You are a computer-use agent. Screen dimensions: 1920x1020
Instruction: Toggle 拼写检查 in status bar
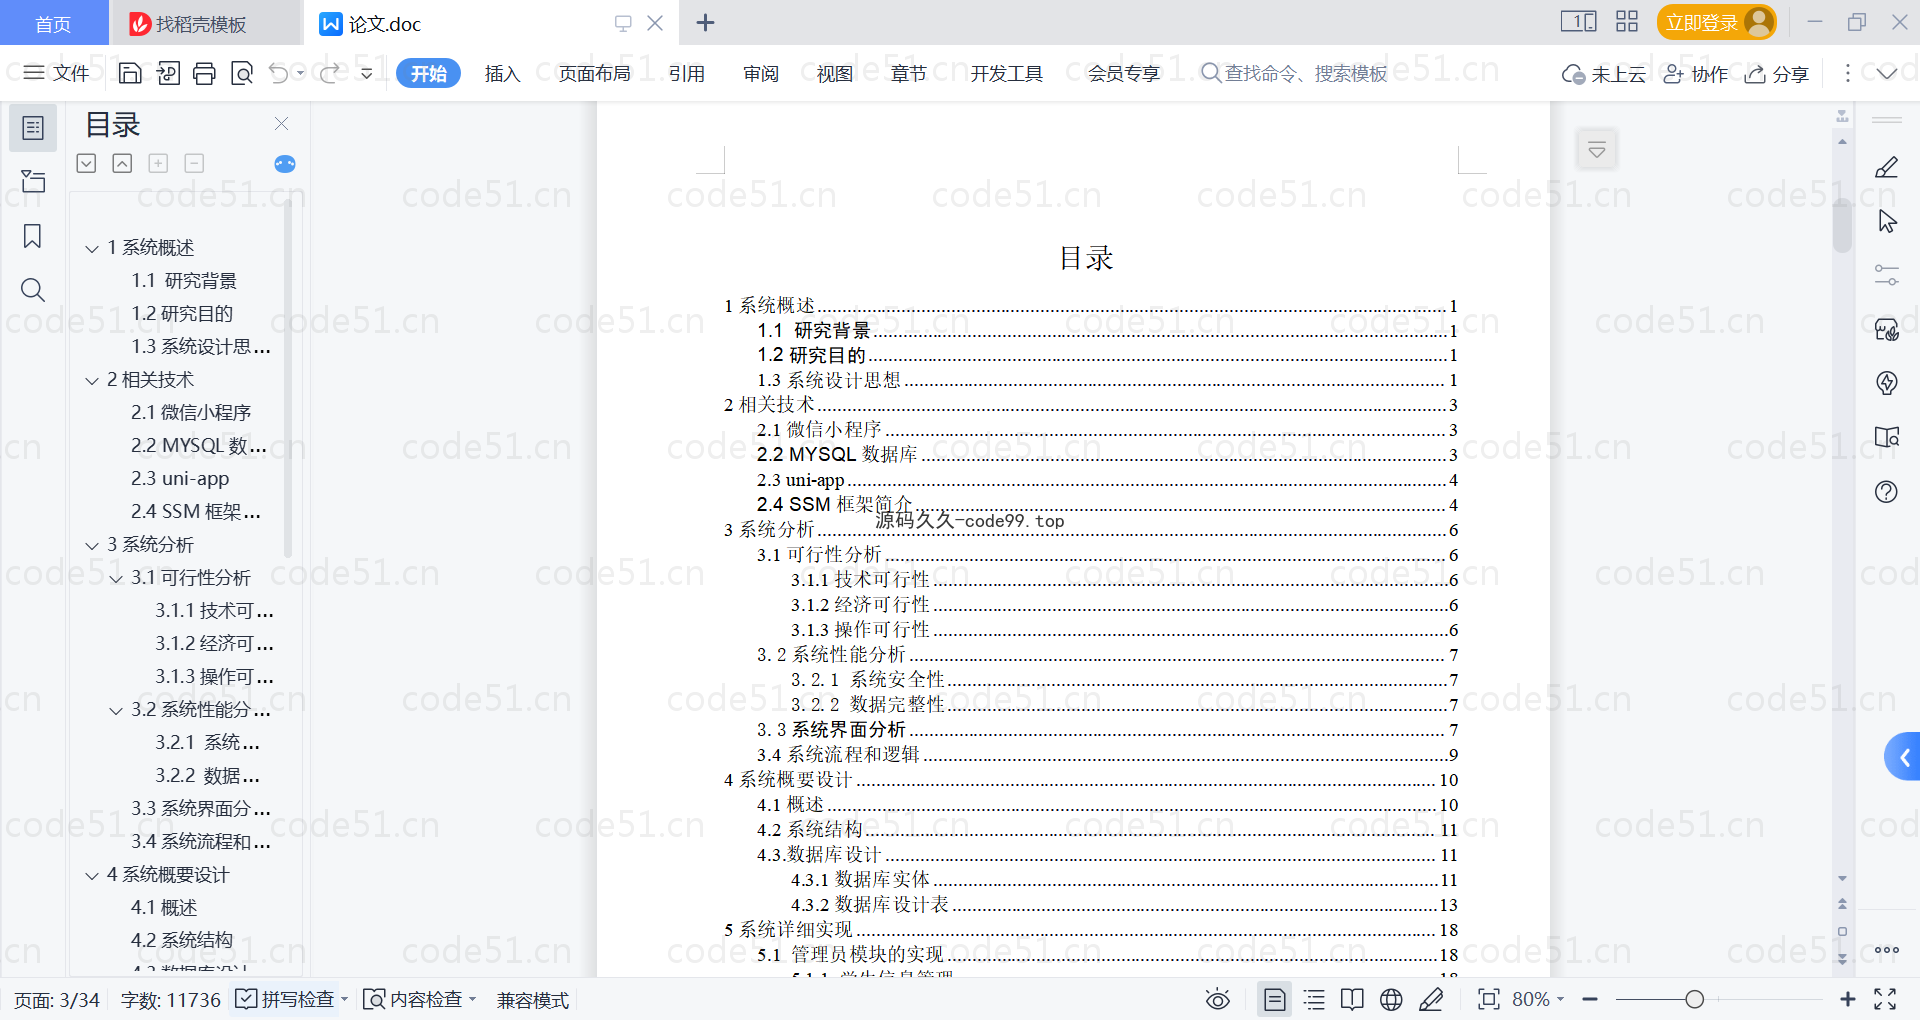(286, 999)
